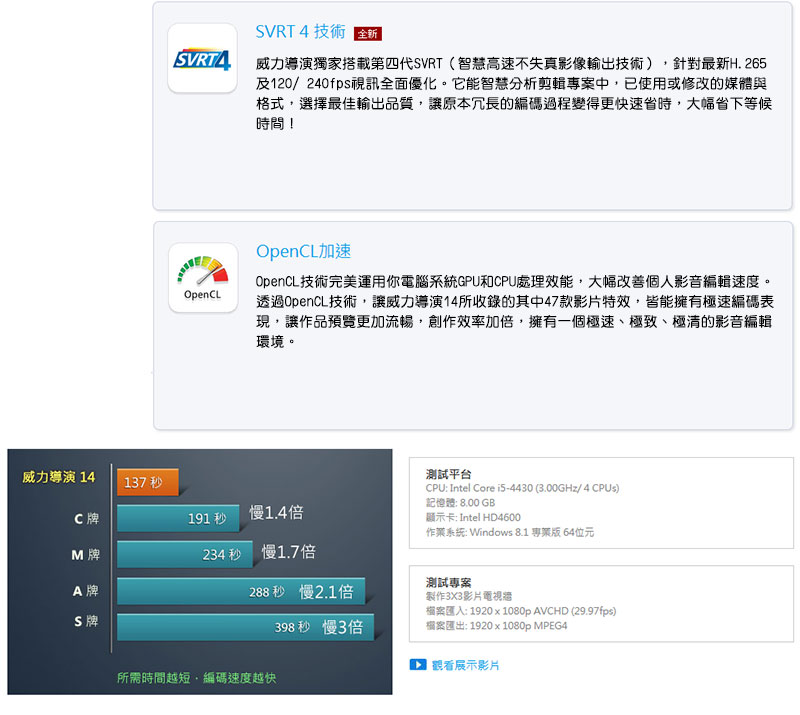Click the 記憶體: 8.00 GB line
Screen dimensions: 800x715
(460, 503)
